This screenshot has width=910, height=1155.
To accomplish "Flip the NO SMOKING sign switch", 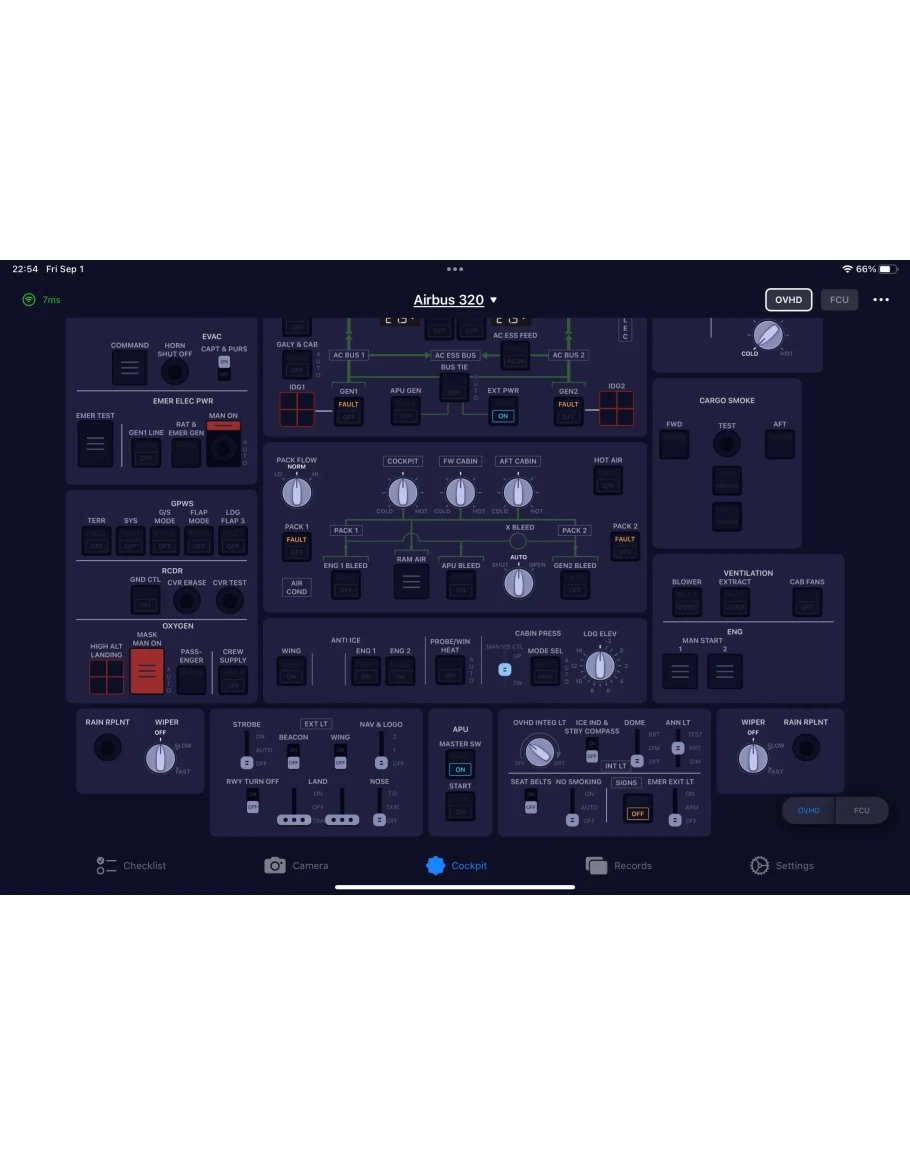I will (572, 807).
